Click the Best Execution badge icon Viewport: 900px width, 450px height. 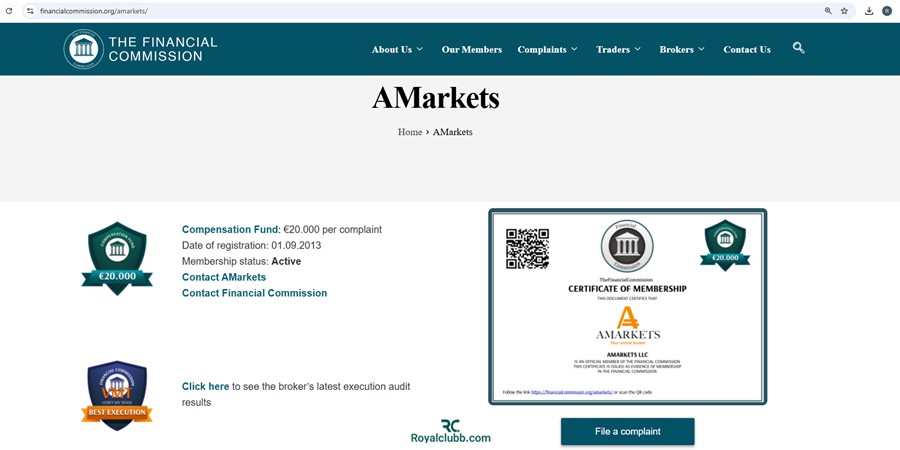pos(117,395)
